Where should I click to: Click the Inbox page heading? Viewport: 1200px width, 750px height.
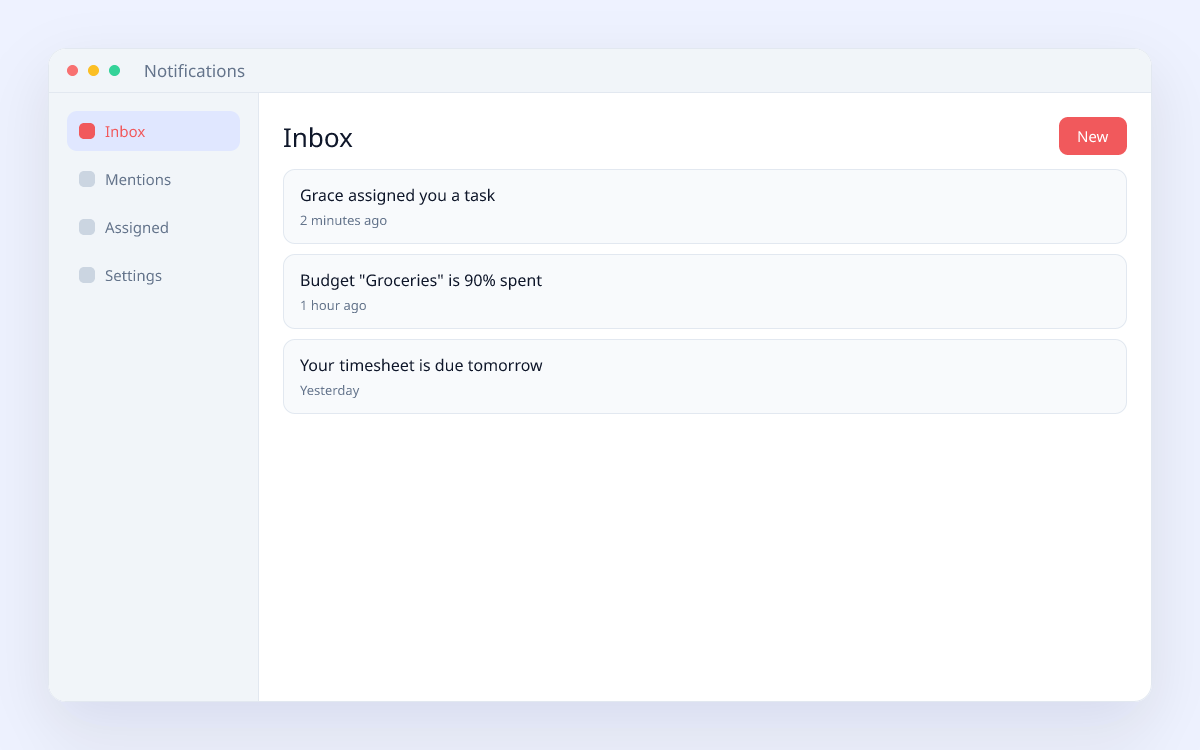click(317, 137)
